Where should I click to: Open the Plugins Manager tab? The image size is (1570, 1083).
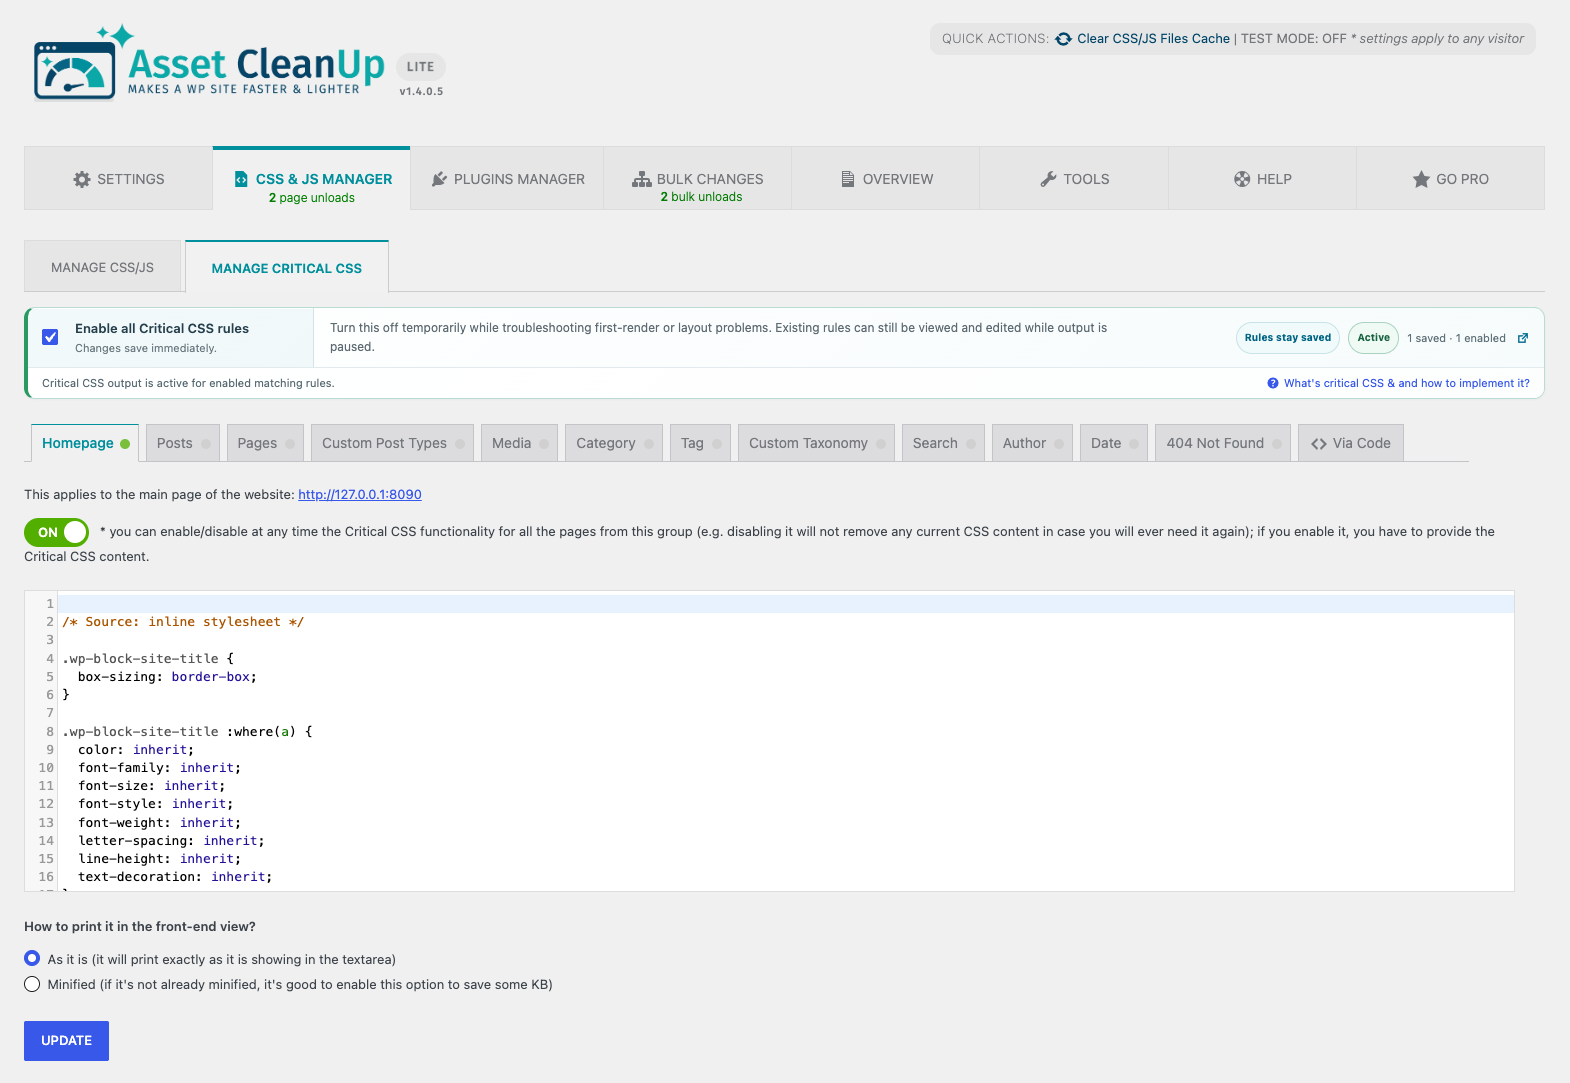507,179
